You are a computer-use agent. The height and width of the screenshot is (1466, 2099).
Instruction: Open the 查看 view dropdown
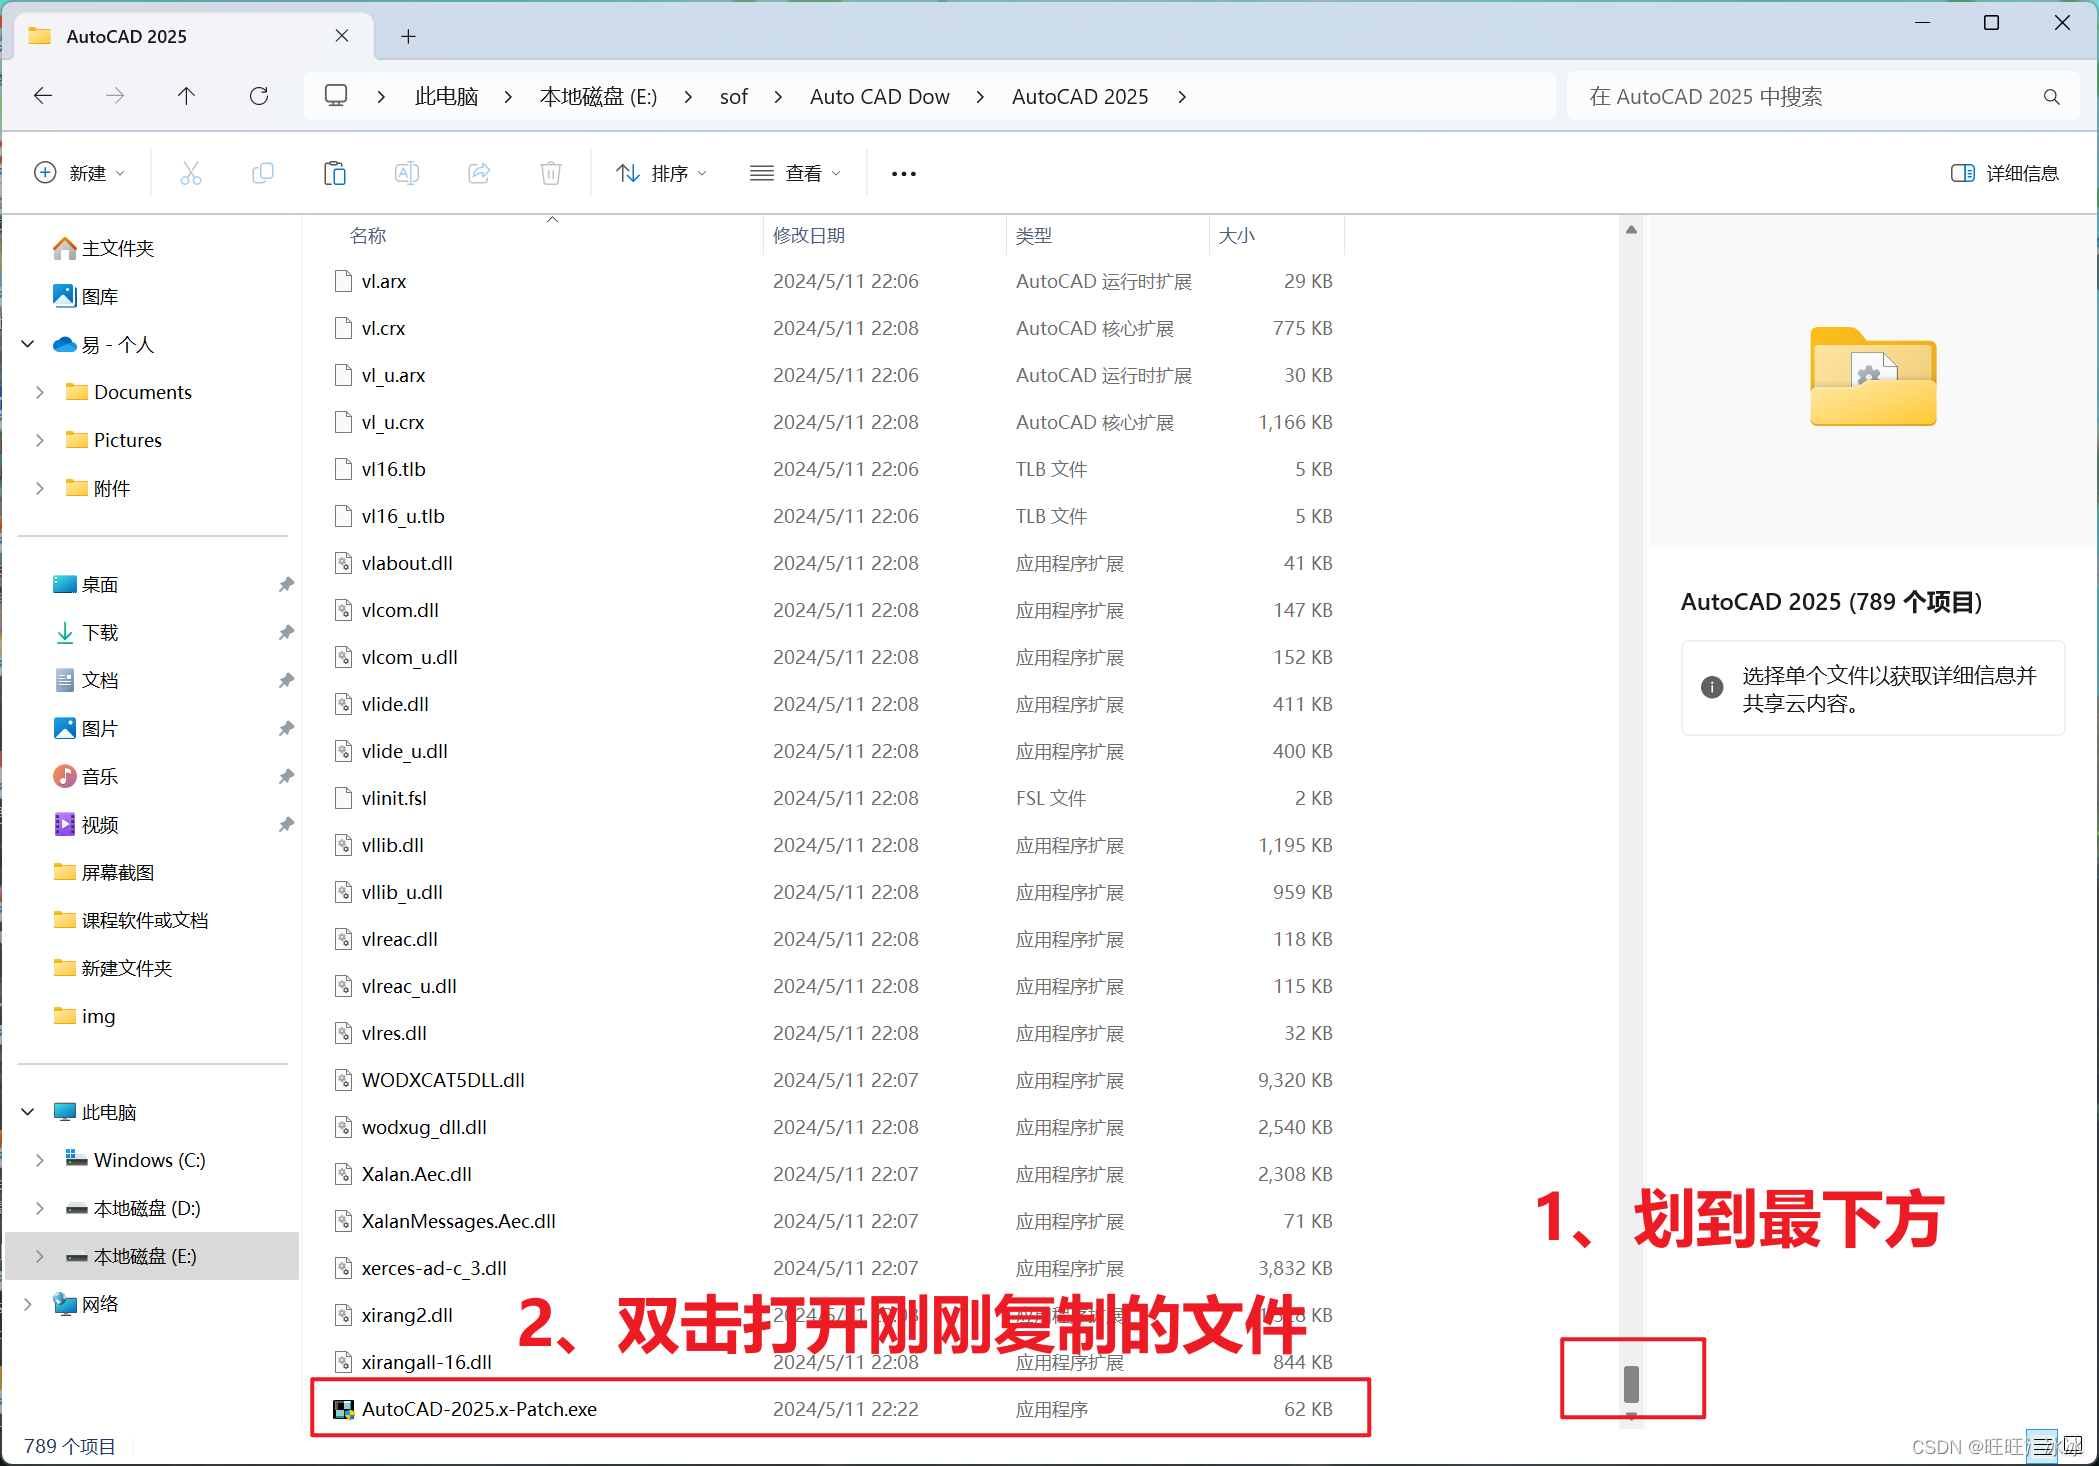(x=796, y=174)
